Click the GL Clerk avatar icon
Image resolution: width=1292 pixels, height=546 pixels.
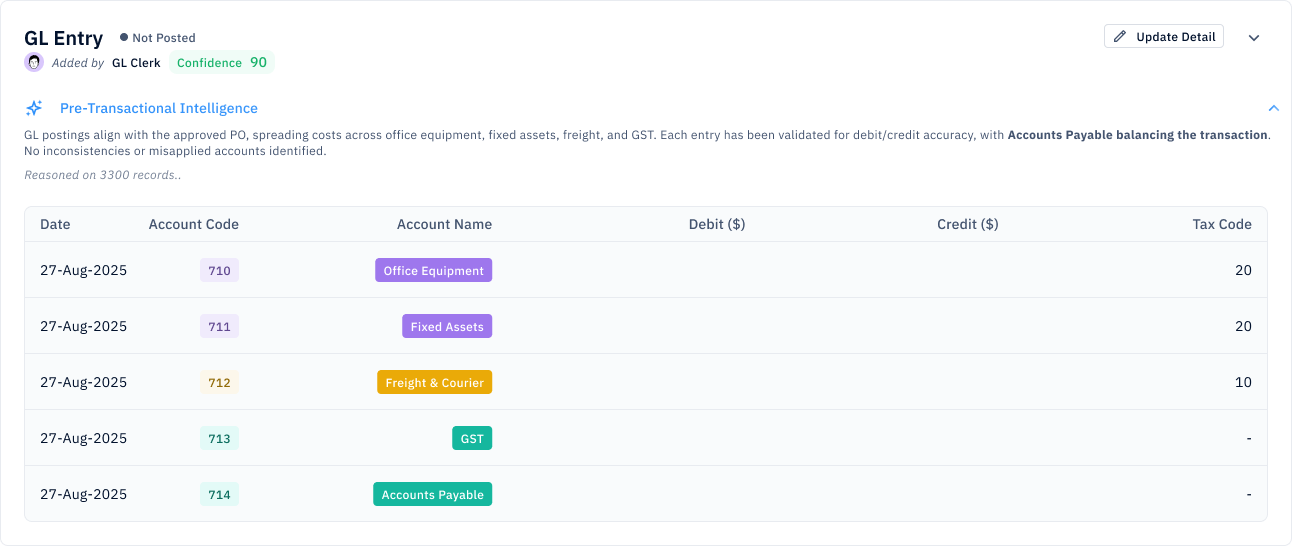pyautogui.click(x=34, y=62)
